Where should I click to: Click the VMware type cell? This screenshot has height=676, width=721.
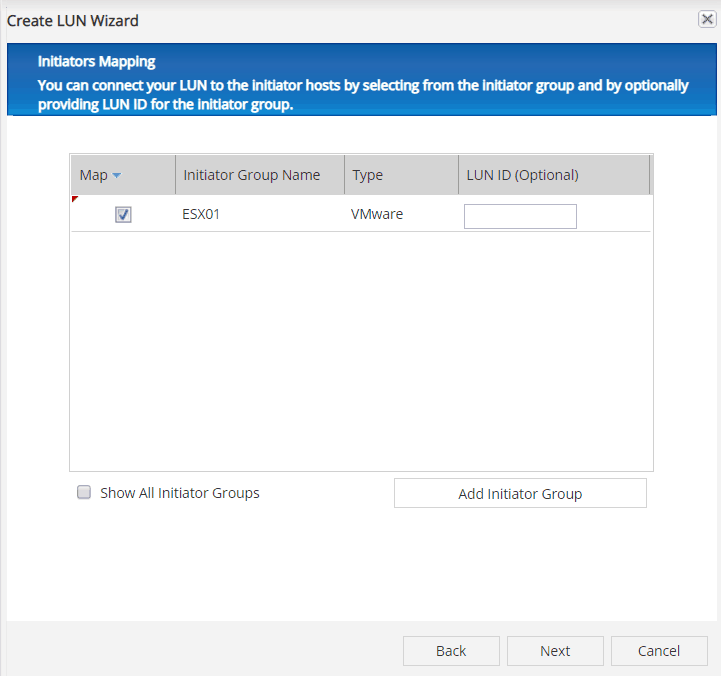coord(377,214)
